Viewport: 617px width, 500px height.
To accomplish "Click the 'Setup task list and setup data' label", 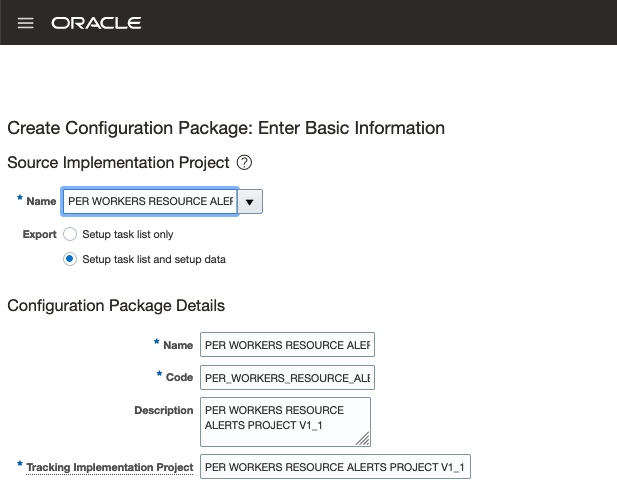I will (x=154, y=259).
